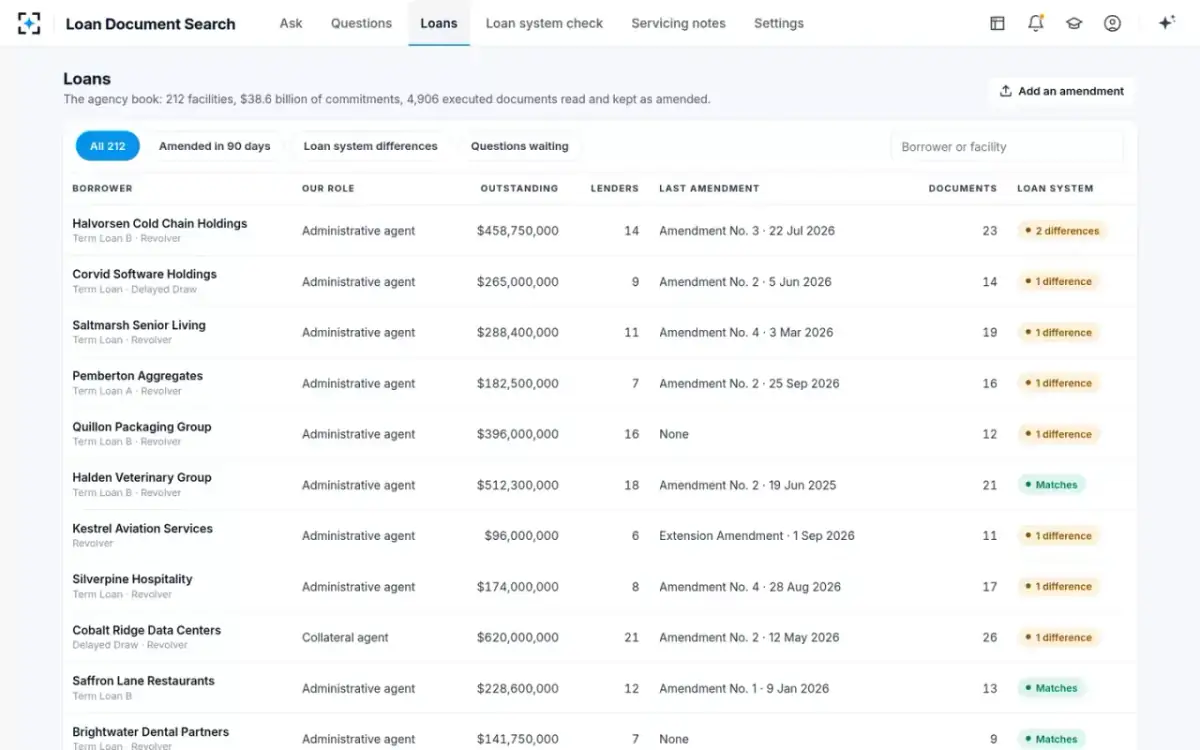Open the Settings tab
1200x750 pixels.
779,23
